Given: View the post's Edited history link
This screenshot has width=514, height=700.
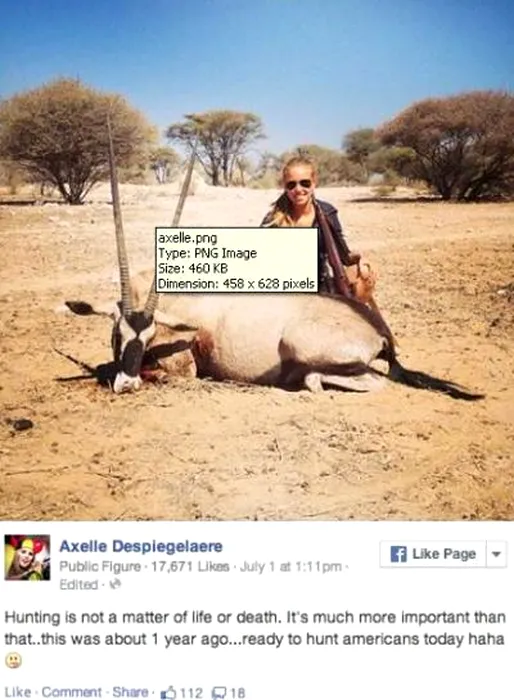Looking at the screenshot, I should click(x=79, y=584).
